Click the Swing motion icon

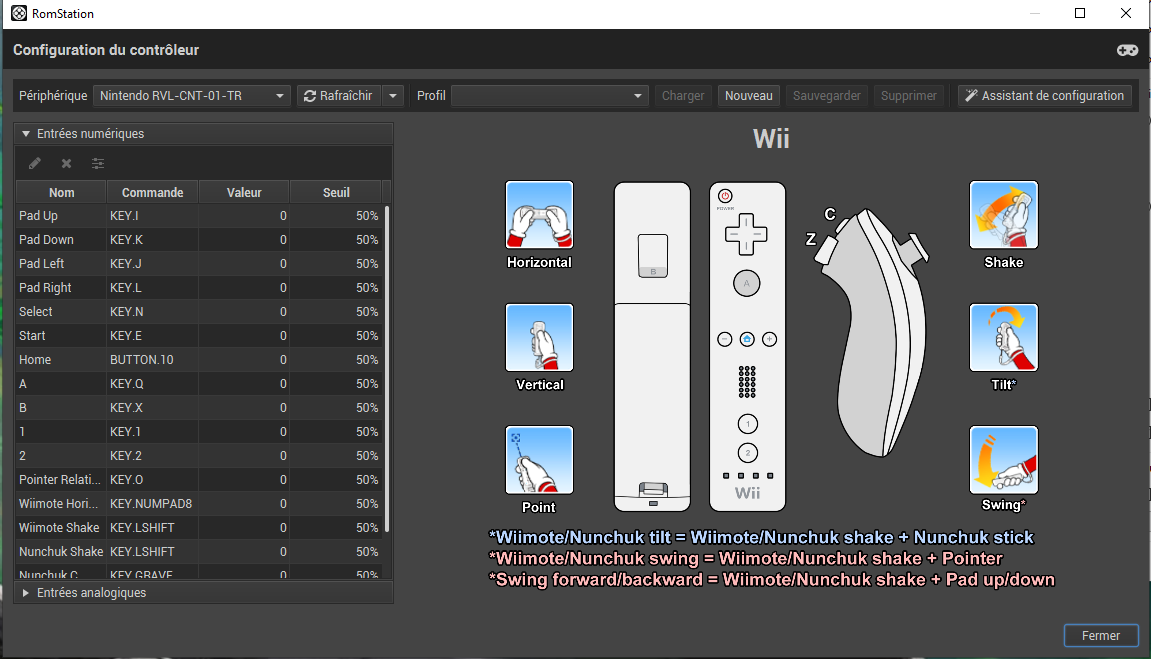[x=1003, y=460]
